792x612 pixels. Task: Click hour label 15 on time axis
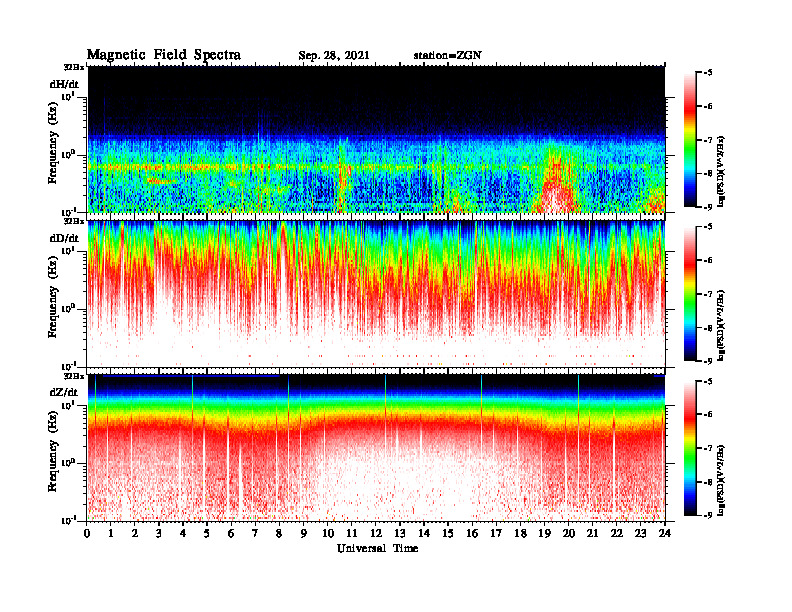tap(448, 534)
